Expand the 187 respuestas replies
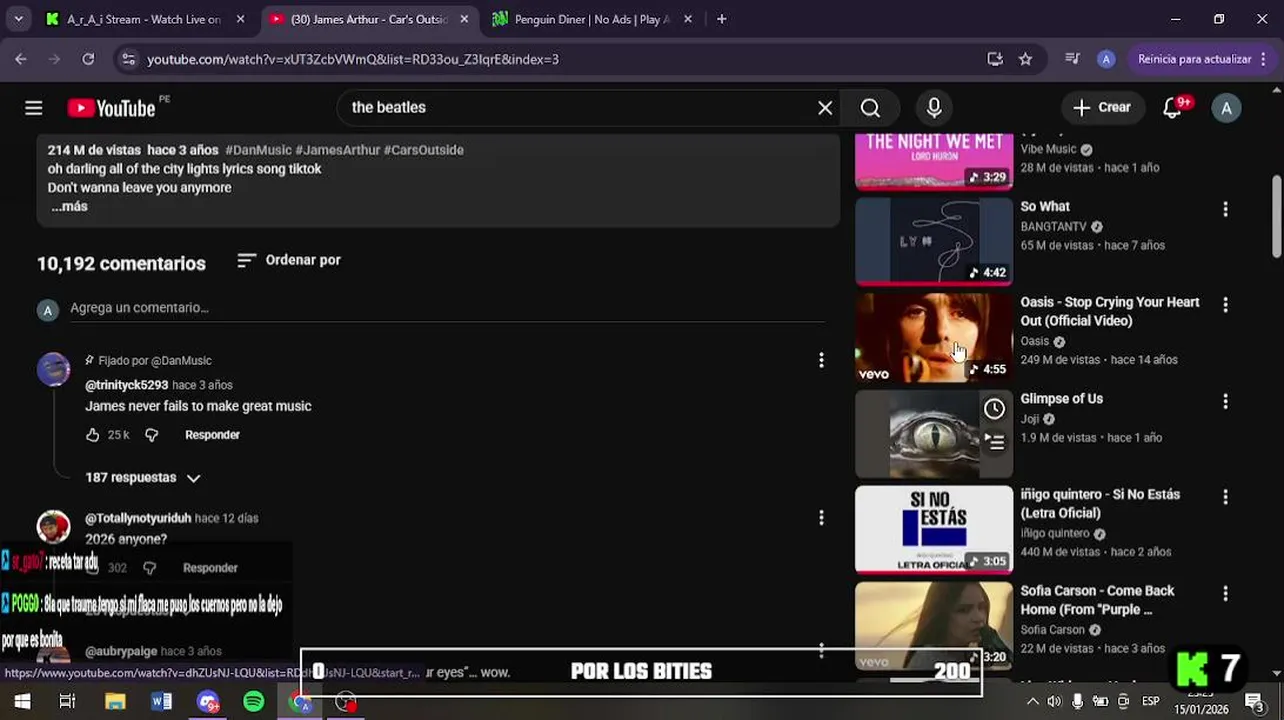Screen dimensions: 1284x720 pyautogui.click(x=143, y=478)
